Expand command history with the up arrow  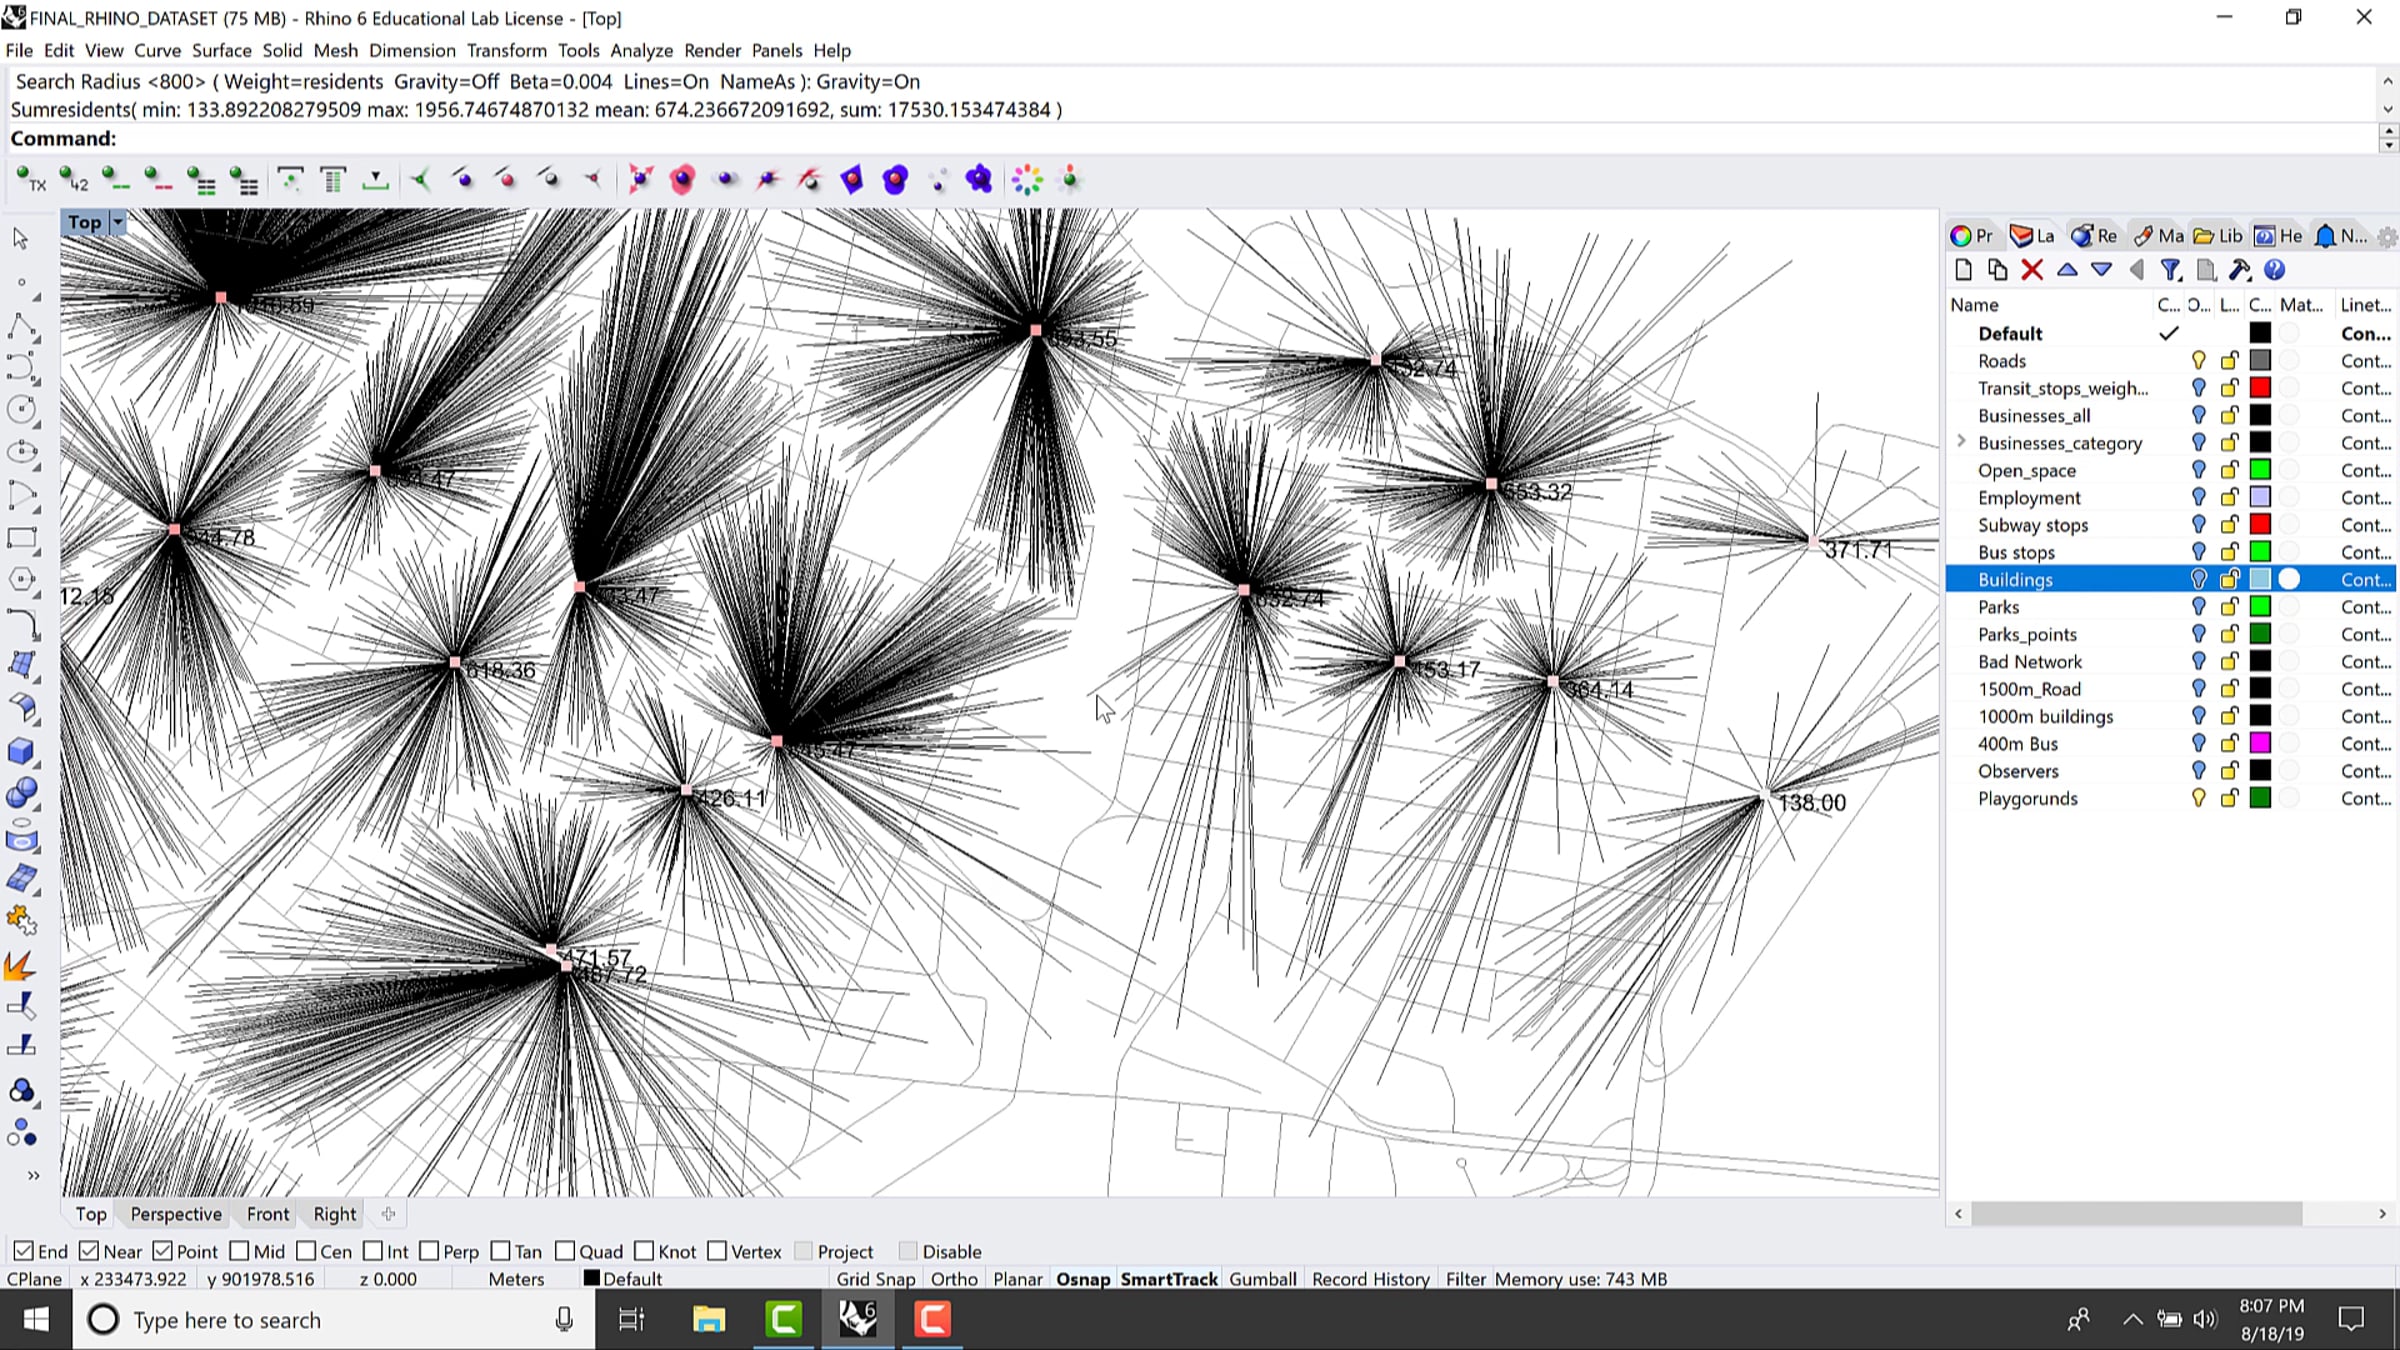coord(2388,82)
